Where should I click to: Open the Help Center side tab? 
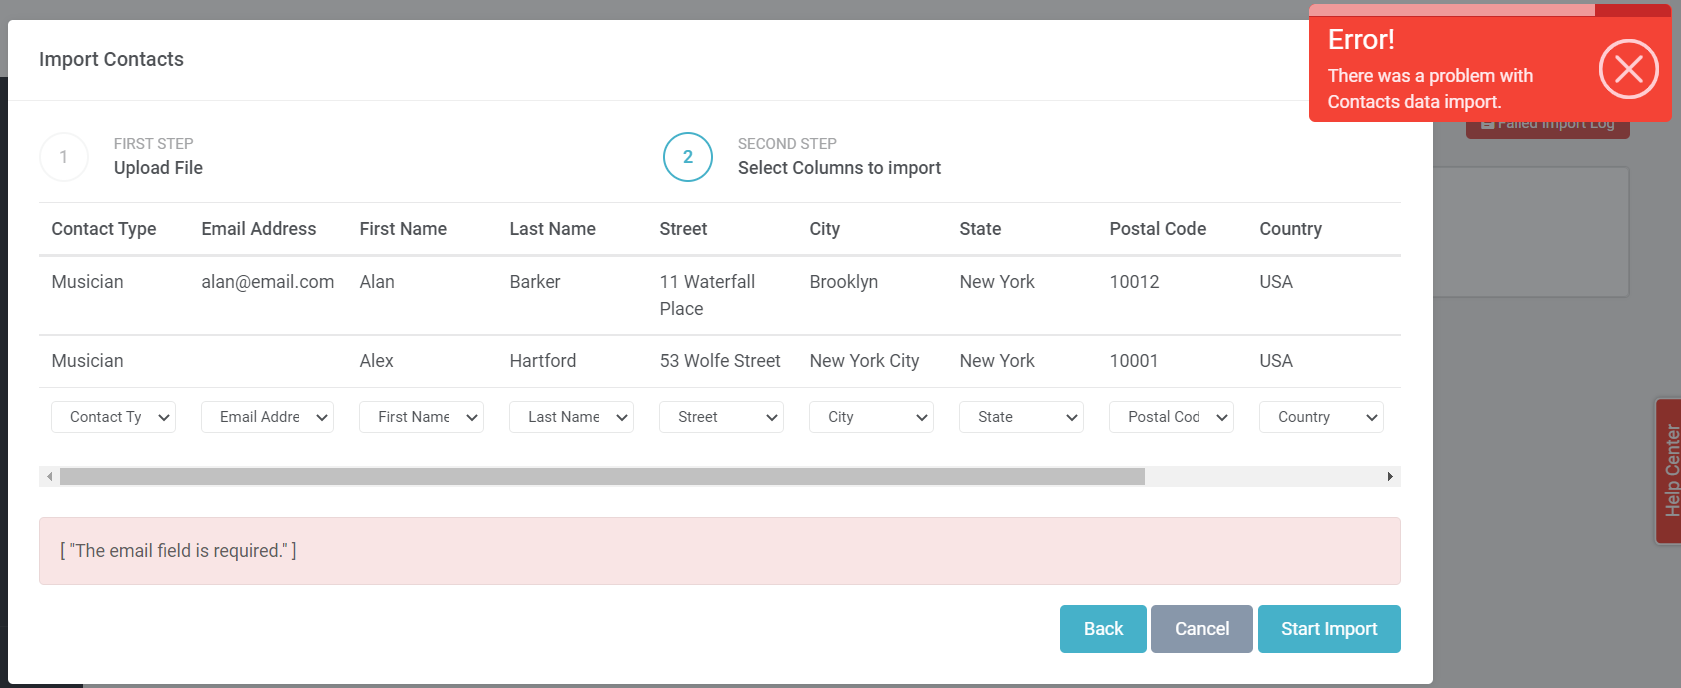coord(1669,471)
